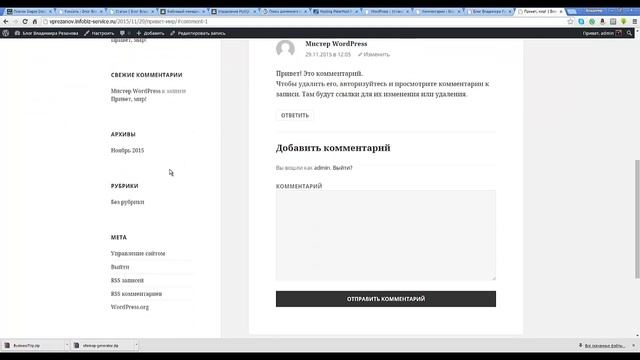
Task: Click the green round extension icon
Action: coord(592,22)
